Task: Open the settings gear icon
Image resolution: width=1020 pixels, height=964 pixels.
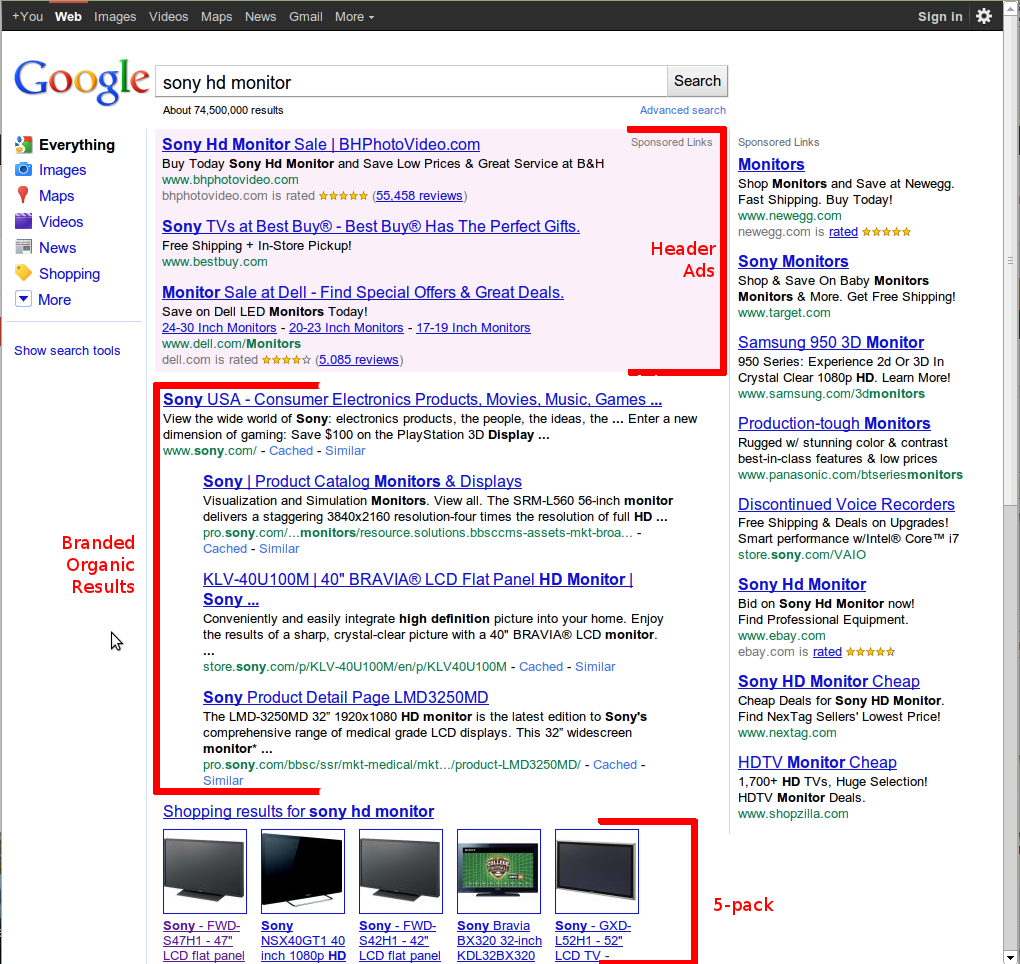Action: (984, 16)
